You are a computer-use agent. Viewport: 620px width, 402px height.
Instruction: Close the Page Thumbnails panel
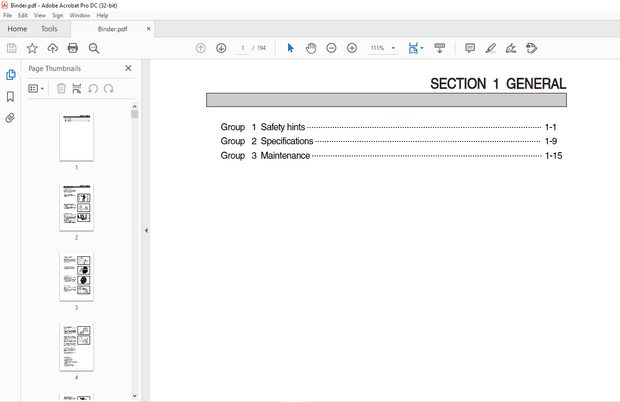point(128,68)
